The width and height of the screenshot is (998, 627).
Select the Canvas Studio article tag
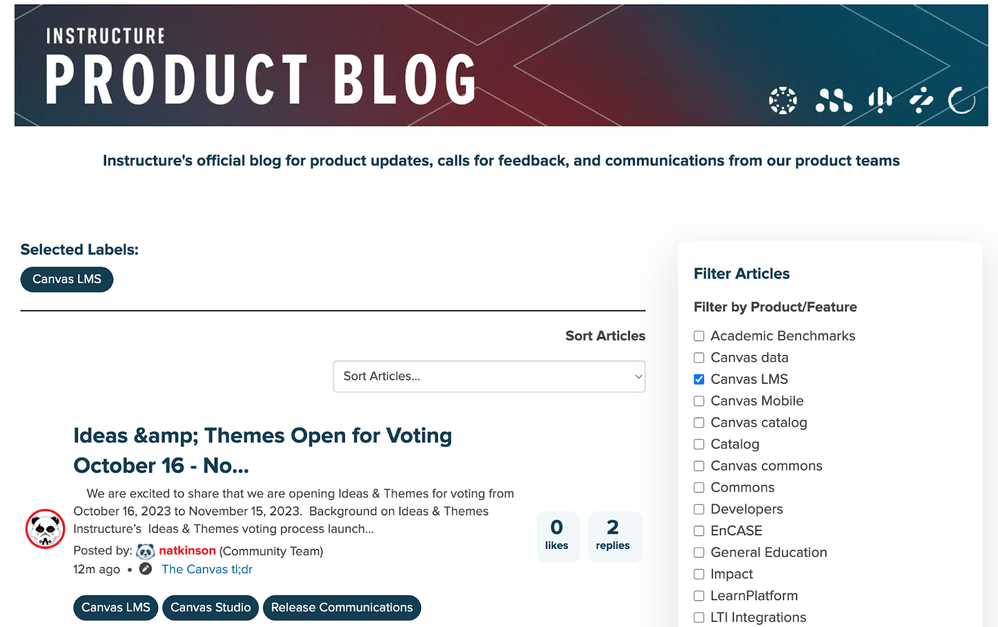coord(211,607)
